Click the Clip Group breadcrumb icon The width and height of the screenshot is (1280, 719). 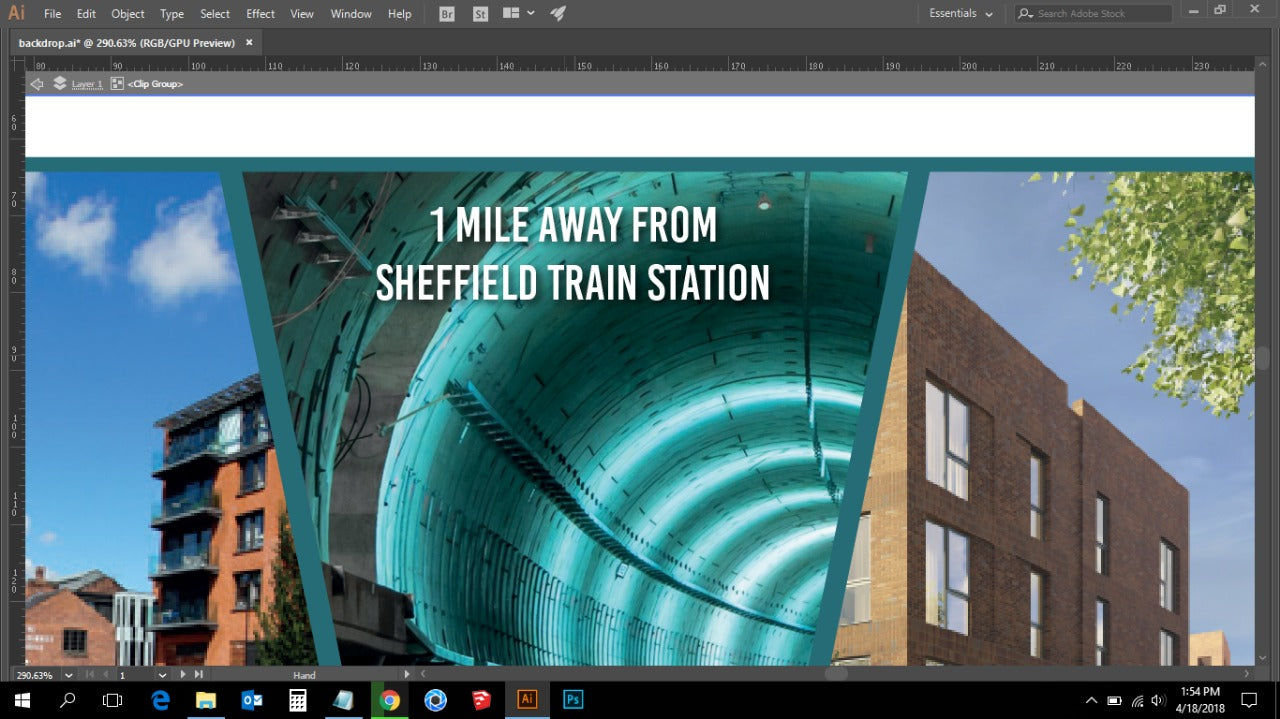tap(117, 84)
